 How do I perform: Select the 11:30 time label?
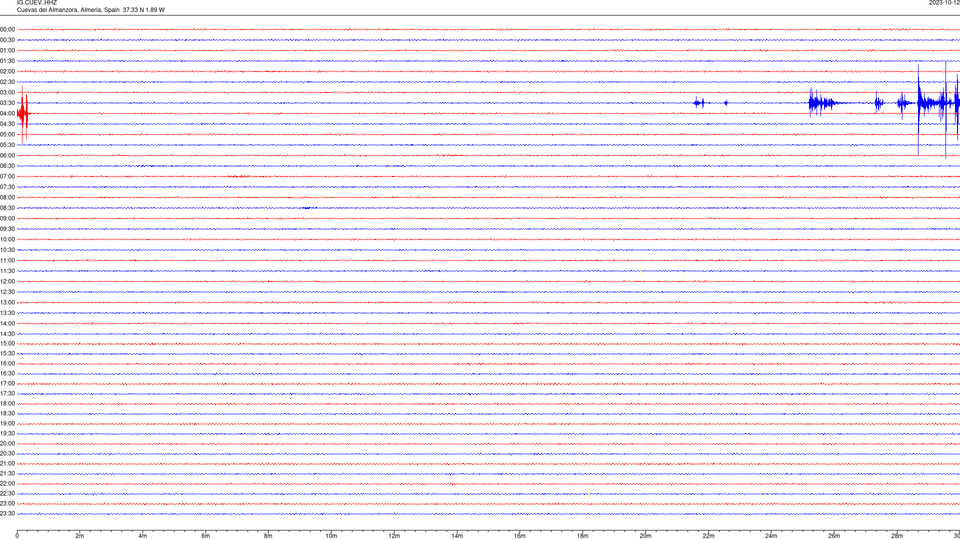click(7, 271)
